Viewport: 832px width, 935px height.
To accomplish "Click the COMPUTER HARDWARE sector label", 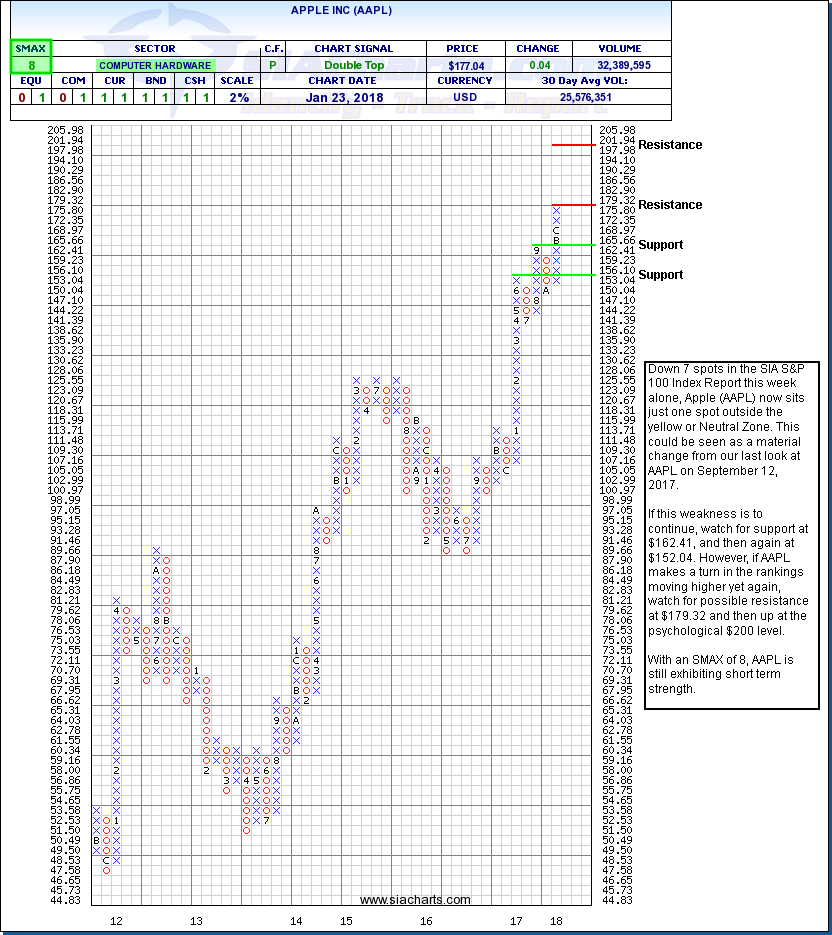I will point(153,65).
